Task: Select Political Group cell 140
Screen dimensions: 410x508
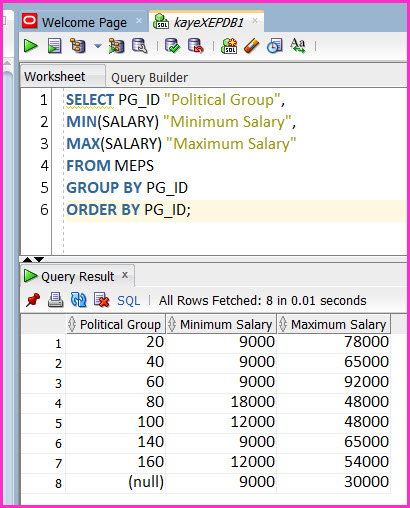Action: point(116,442)
